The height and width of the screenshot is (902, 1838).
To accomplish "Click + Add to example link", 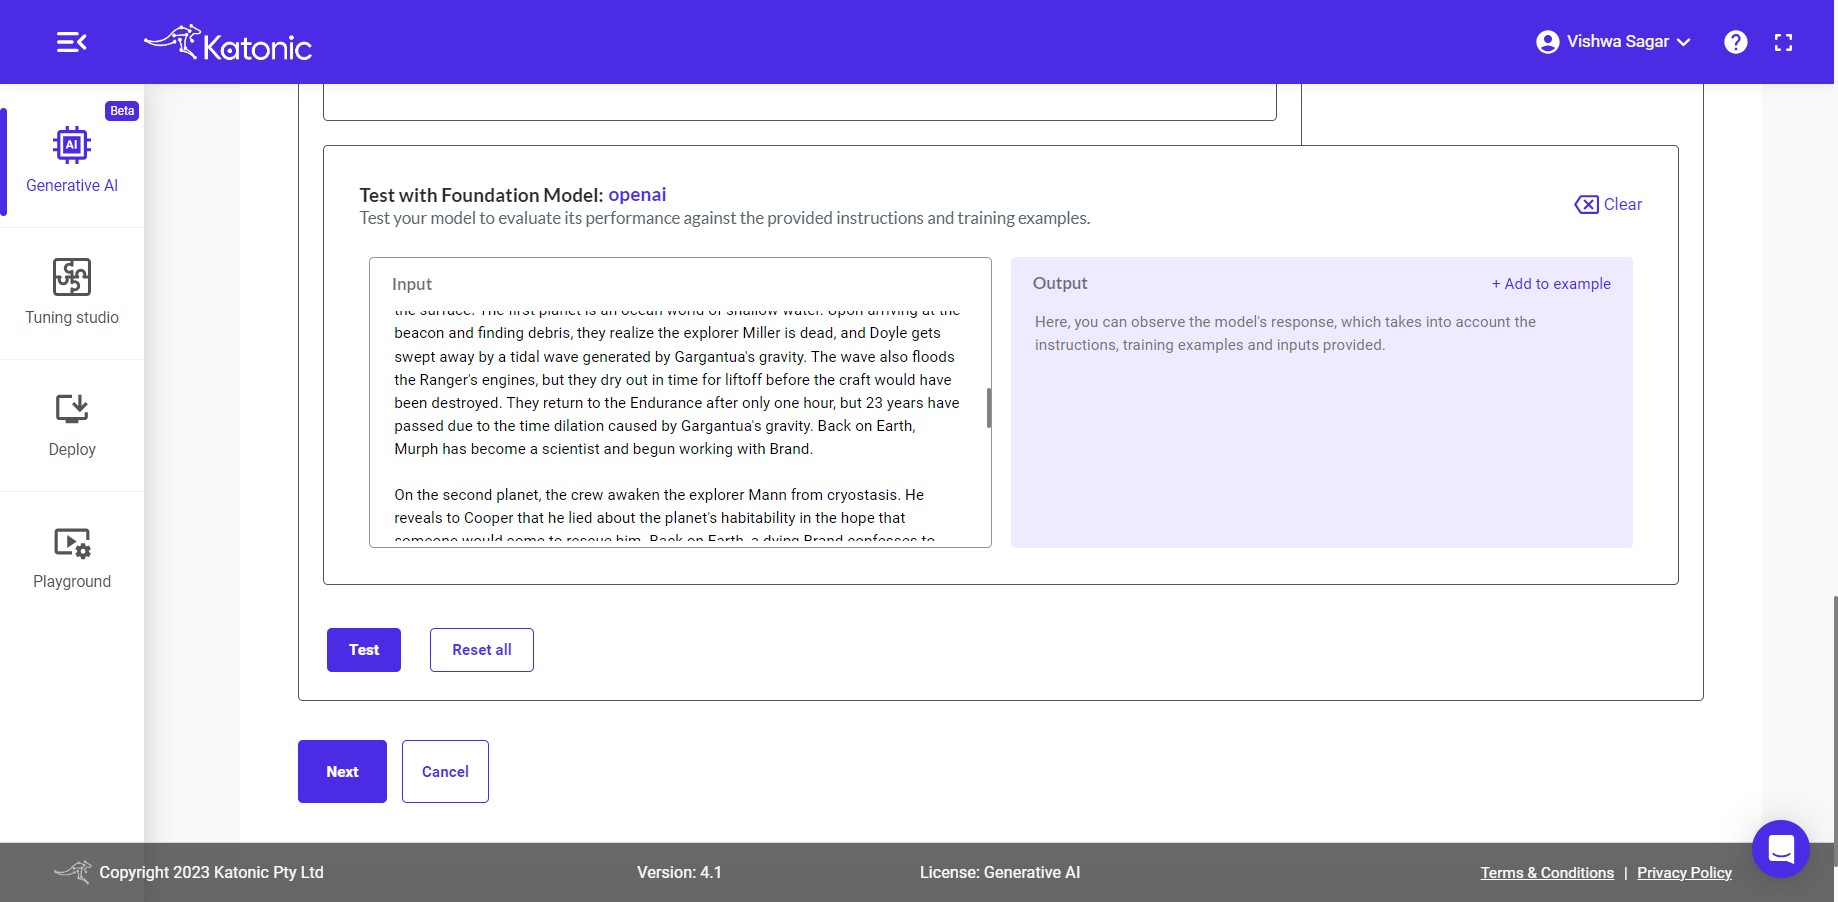I will (1551, 284).
